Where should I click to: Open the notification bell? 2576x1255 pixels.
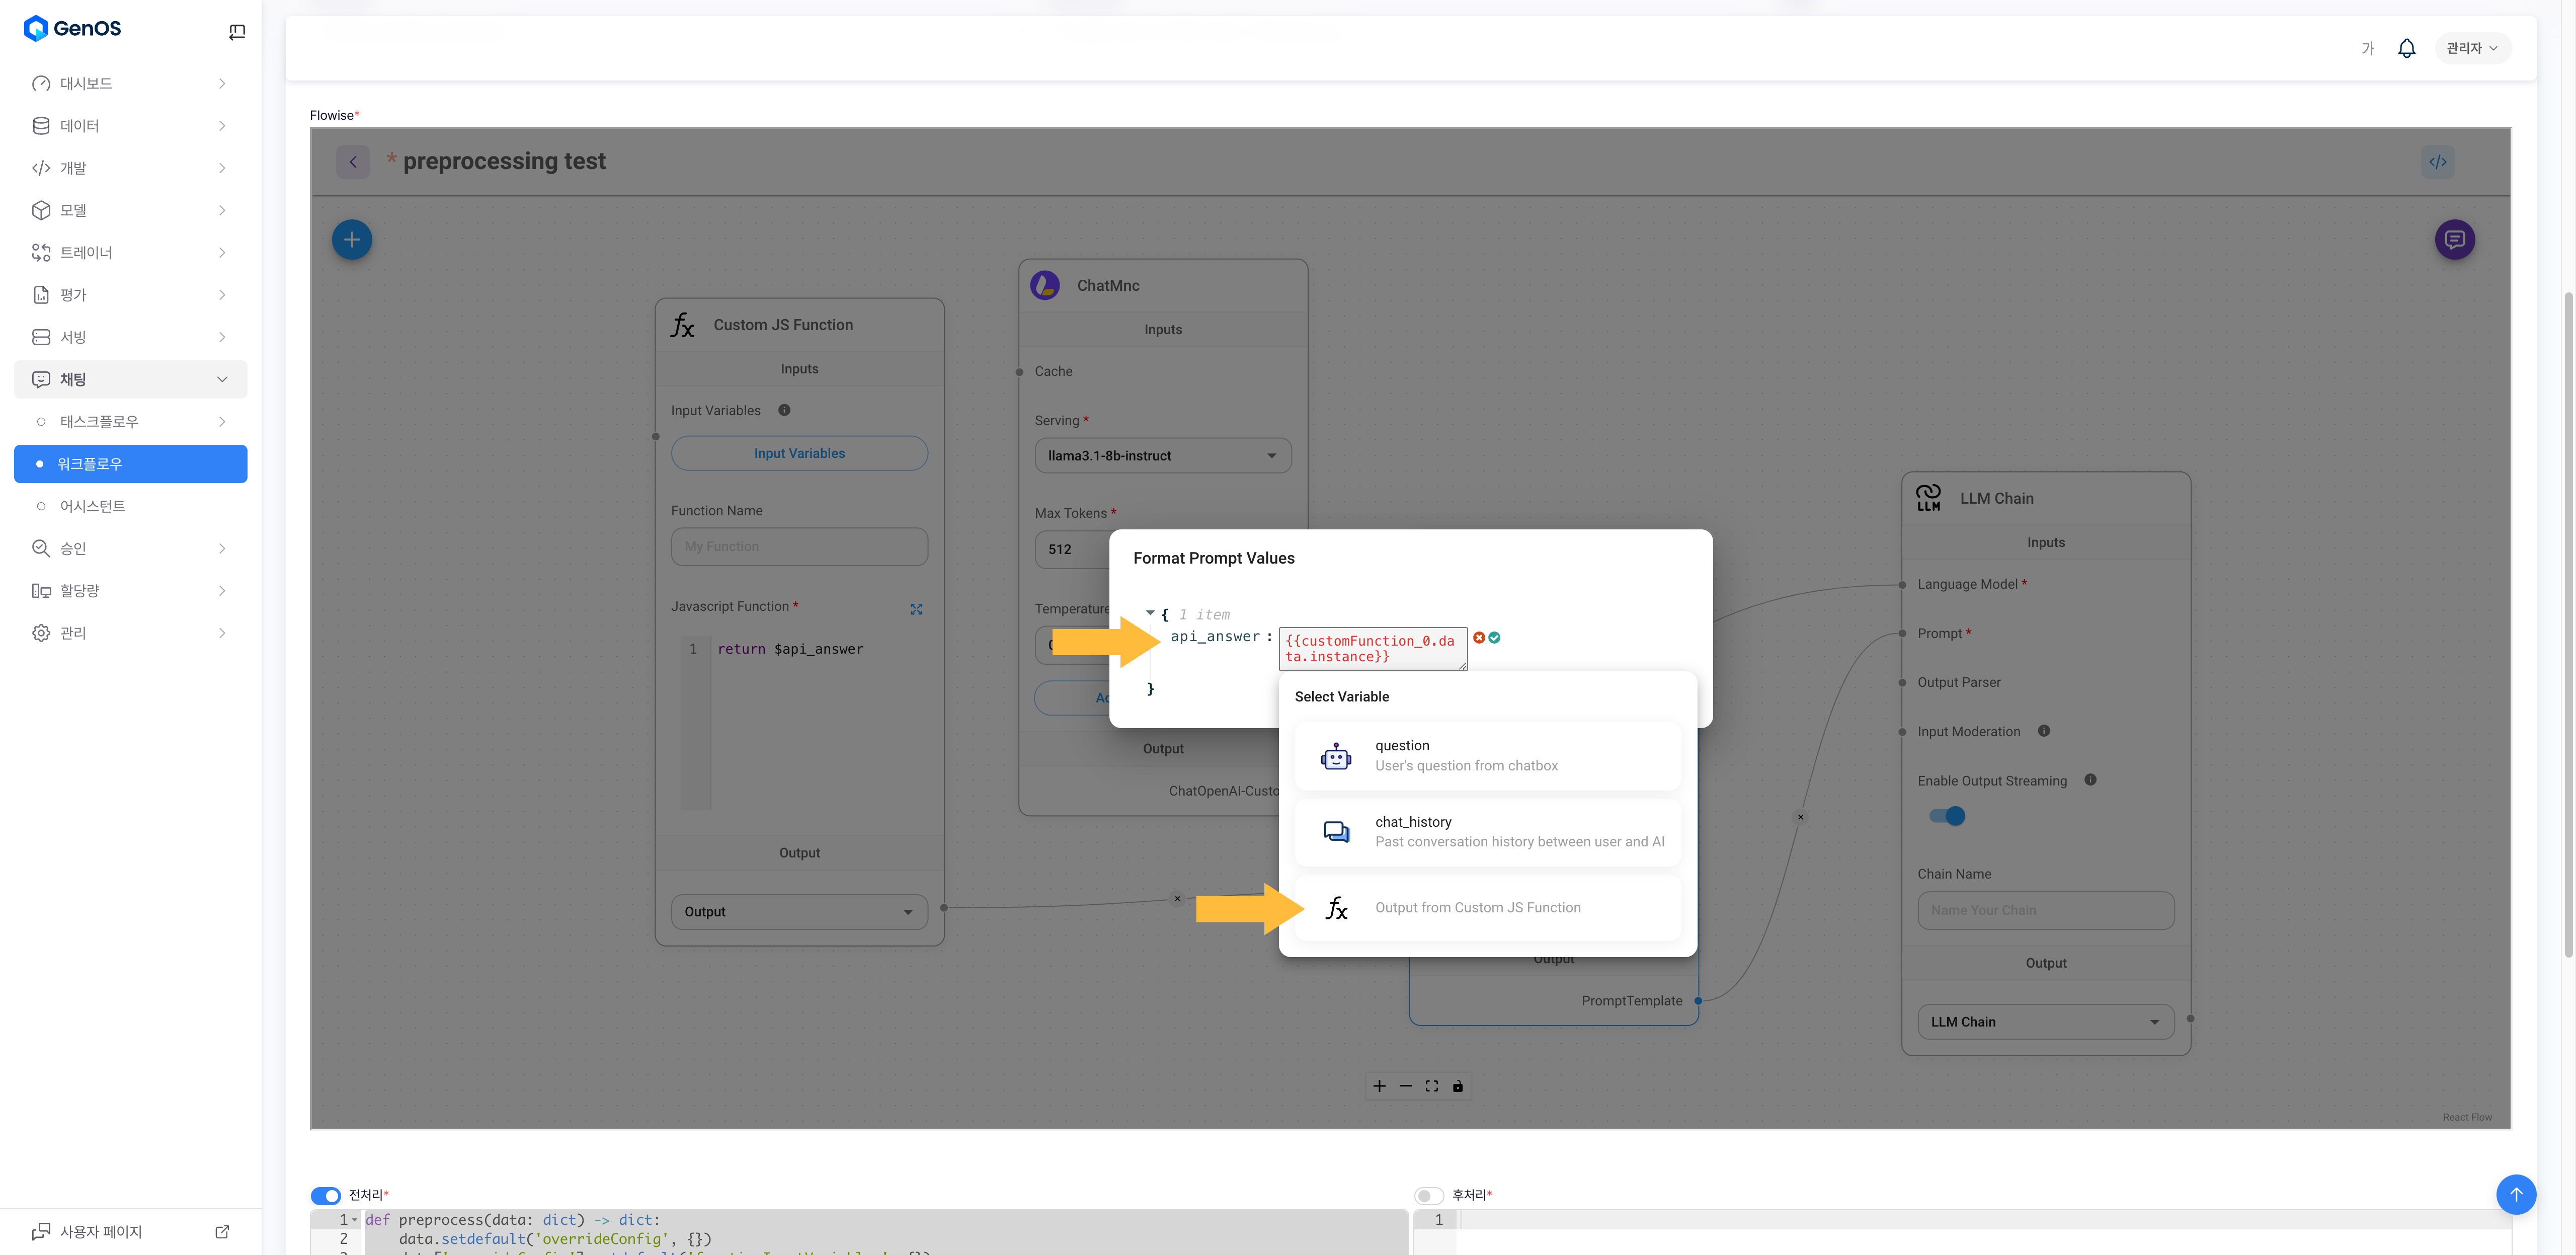click(x=2406, y=48)
